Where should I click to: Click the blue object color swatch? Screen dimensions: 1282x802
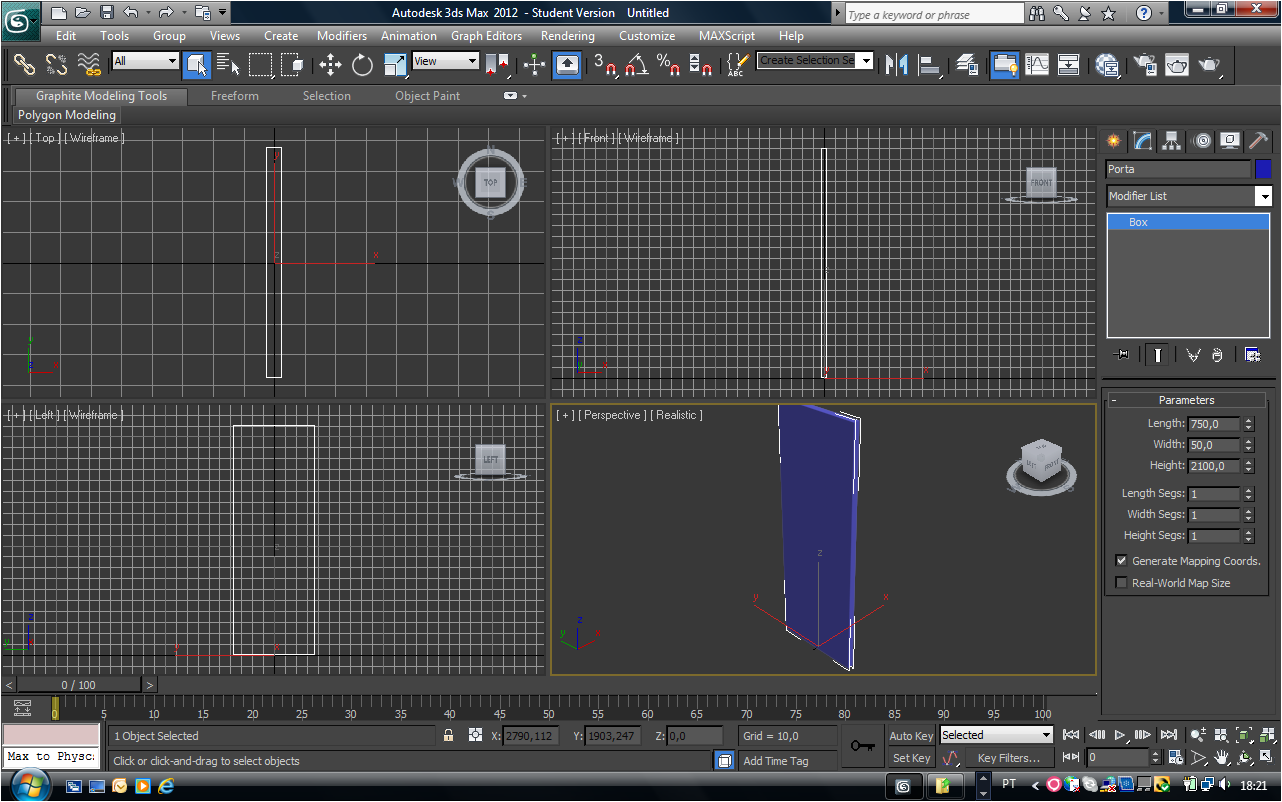click(1263, 169)
